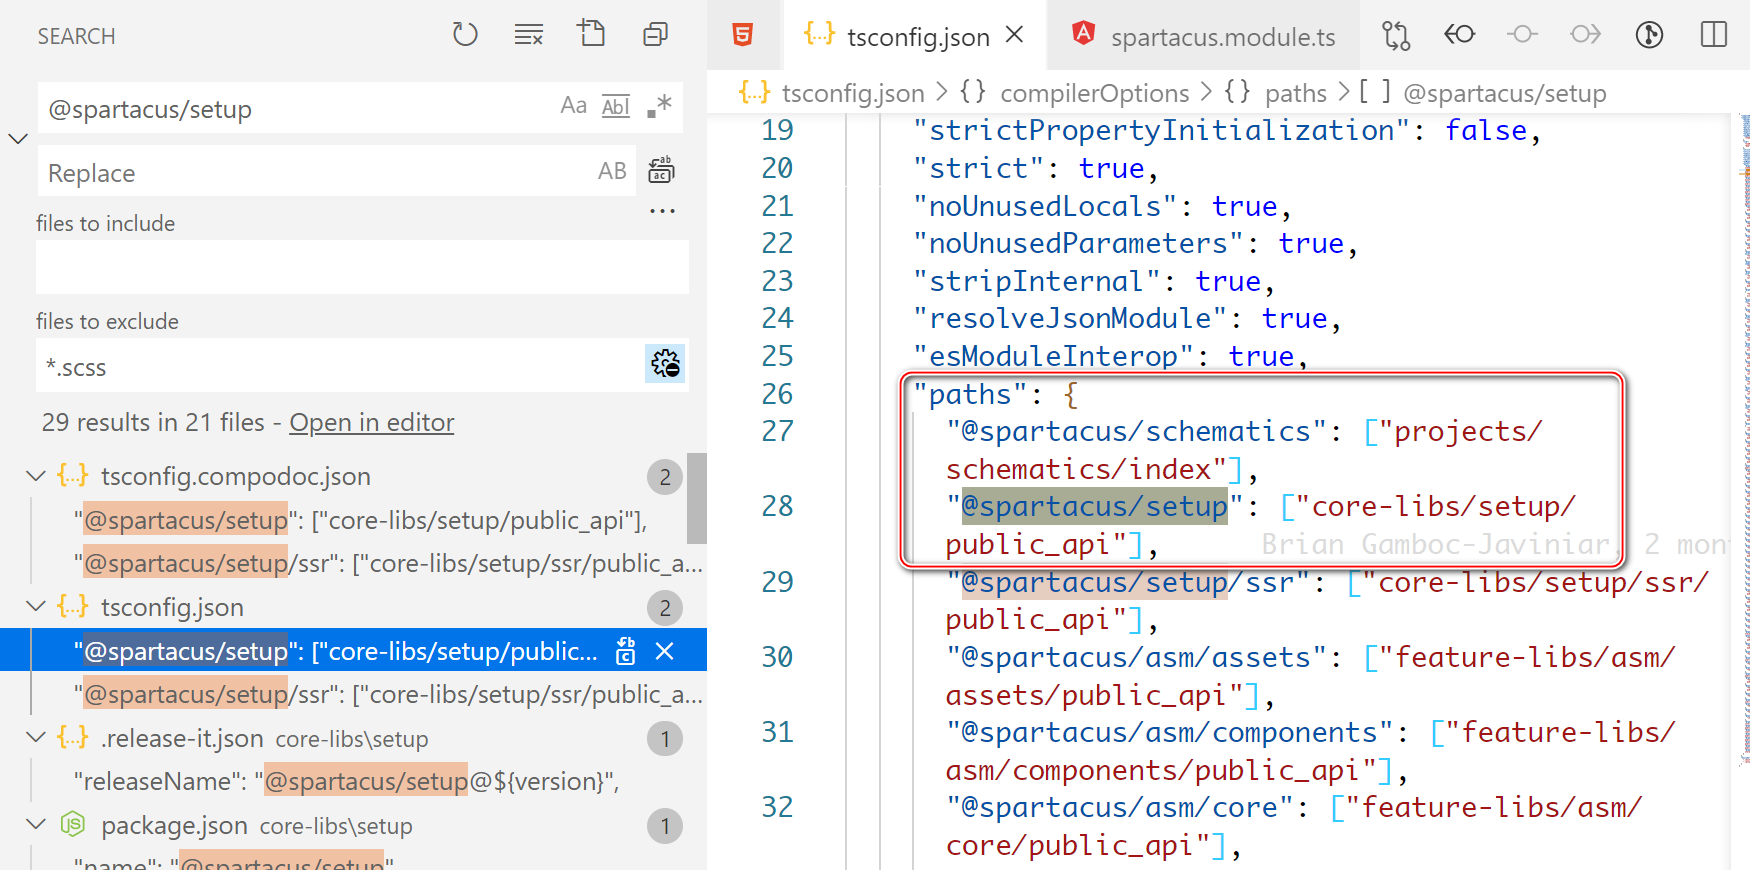1750x870 pixels.
Task: Collapse the replace field chevron
Action: coord(18,139)
